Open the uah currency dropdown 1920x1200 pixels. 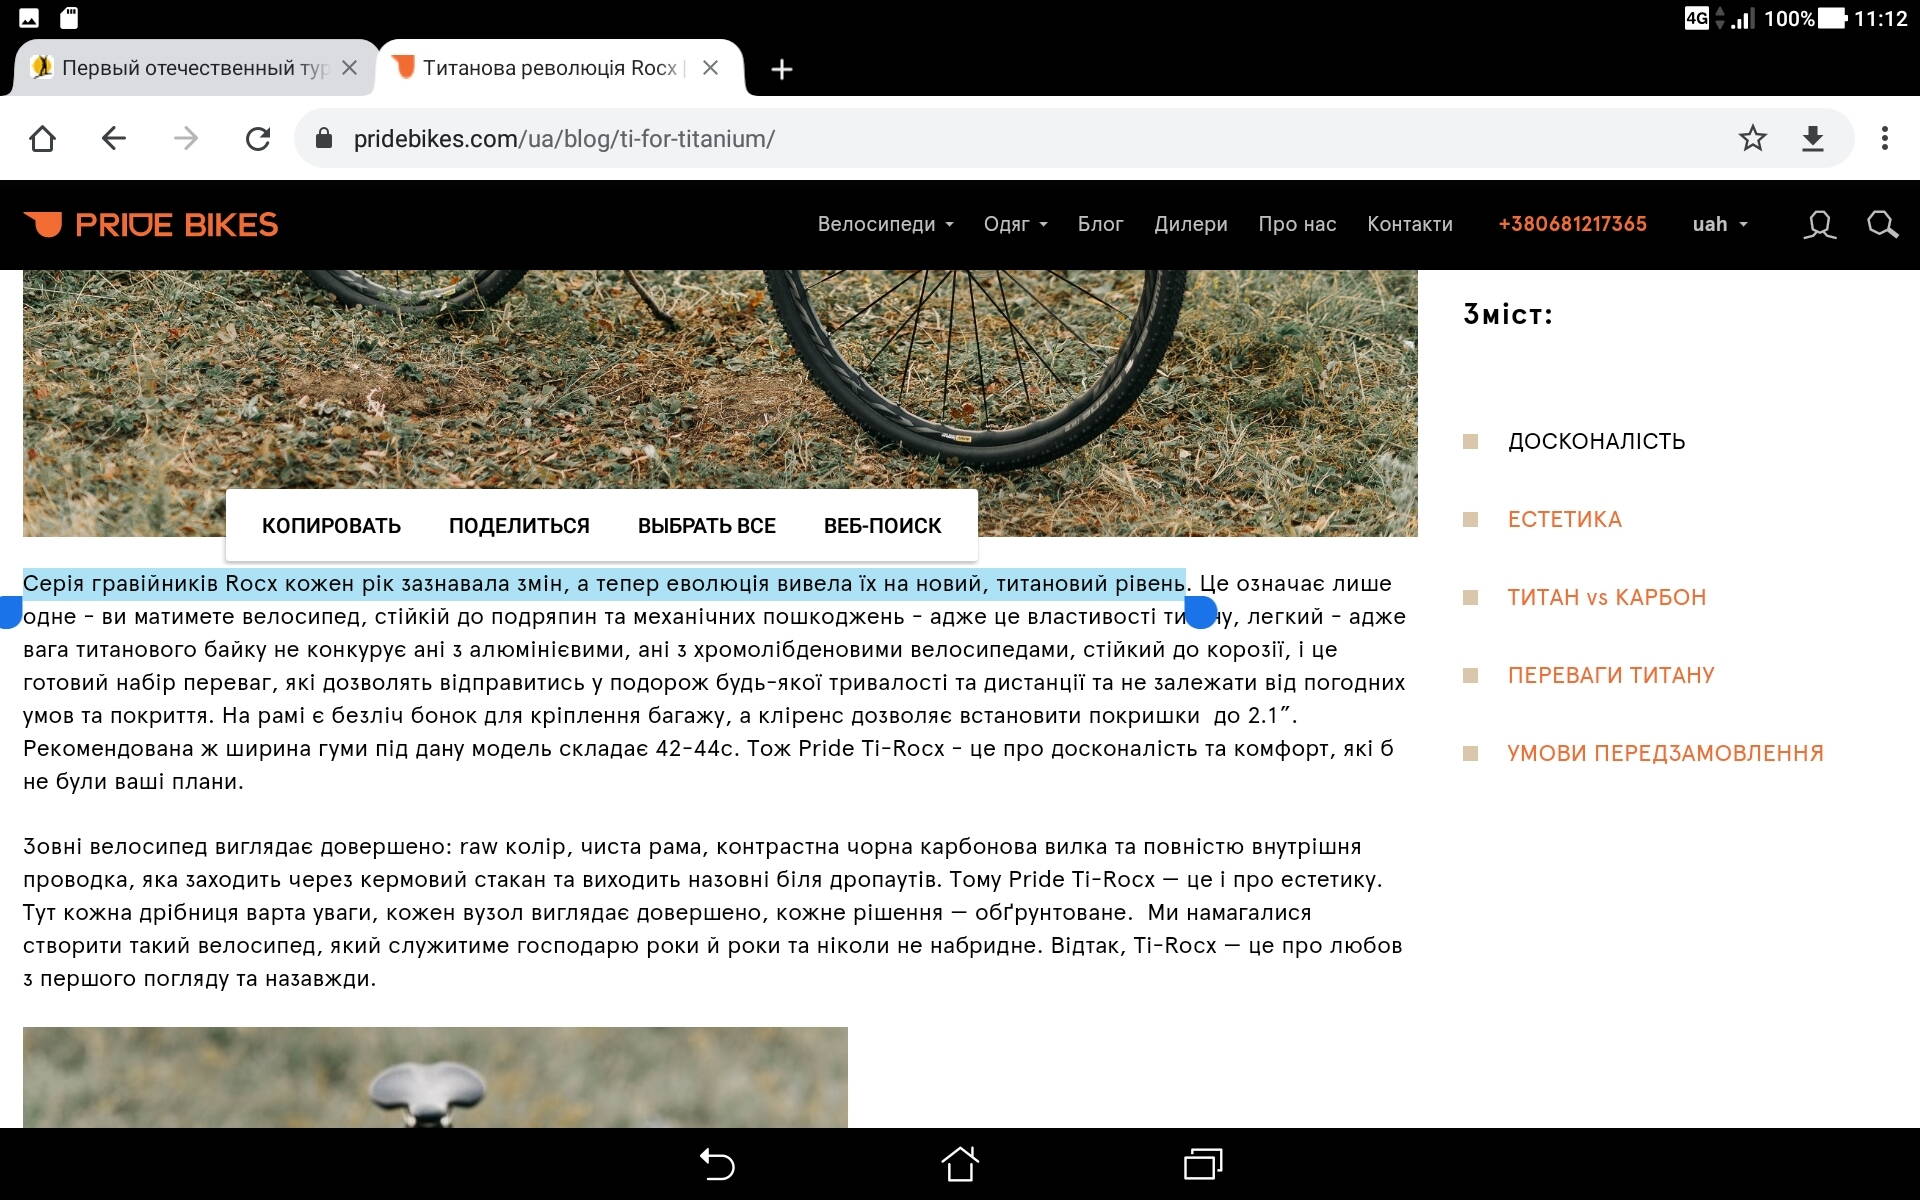click(1719, 225)
